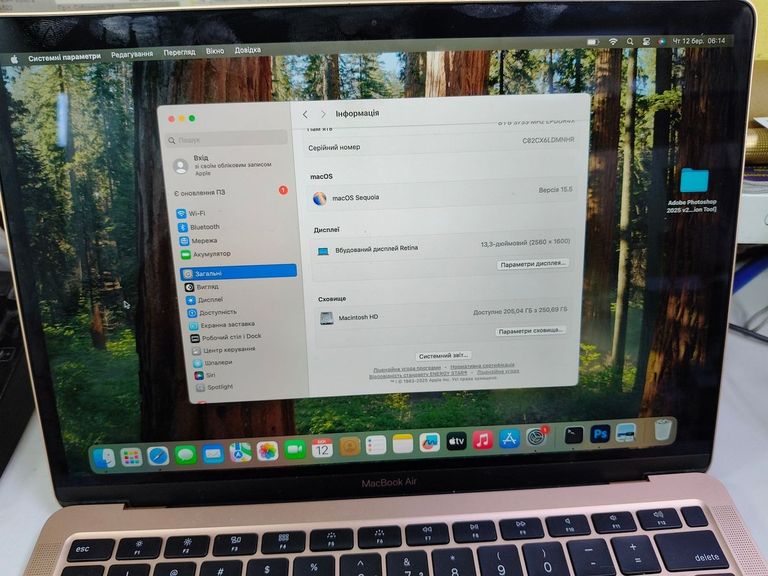Viewport: 768px width, 576px height.
Task: Open App Store from the Dock
Action: click(509, 438)
